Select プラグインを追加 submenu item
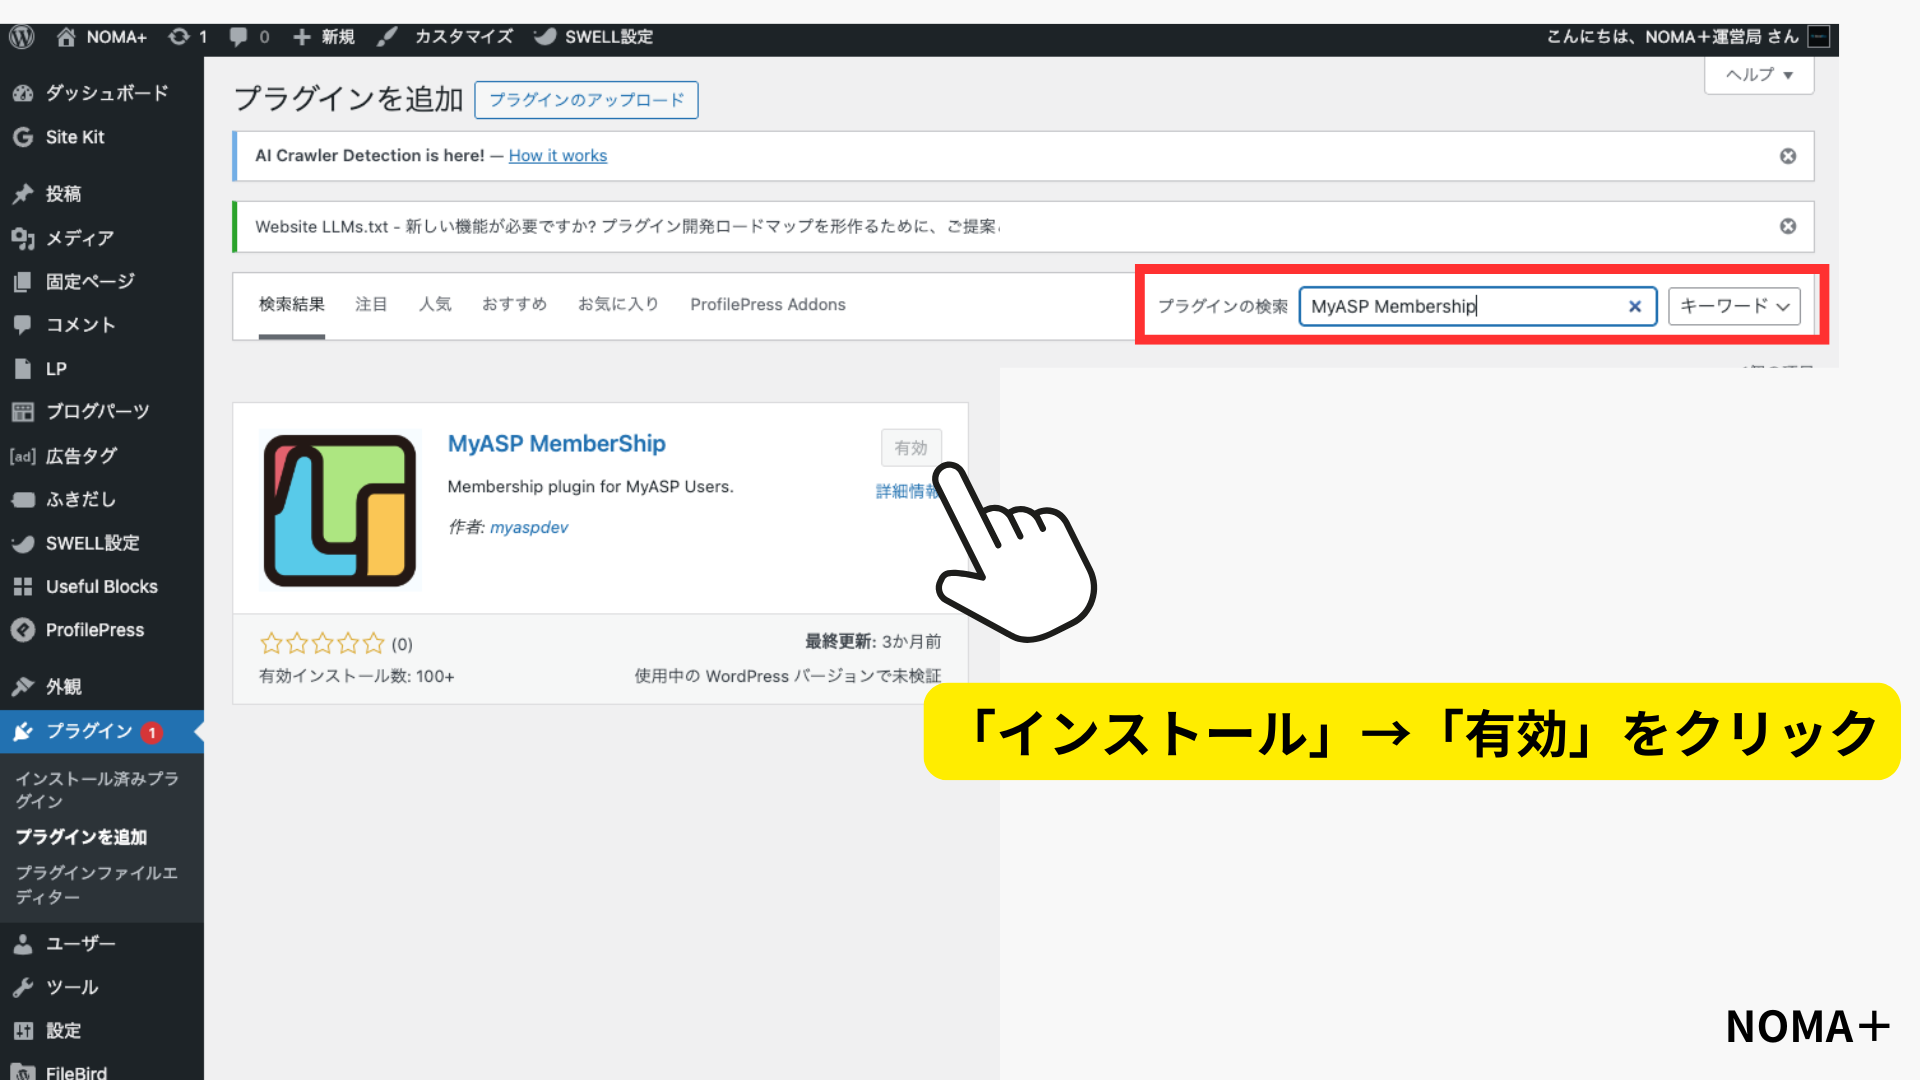Screen dimensions: 1920x1080 click(x=81, y=837)
